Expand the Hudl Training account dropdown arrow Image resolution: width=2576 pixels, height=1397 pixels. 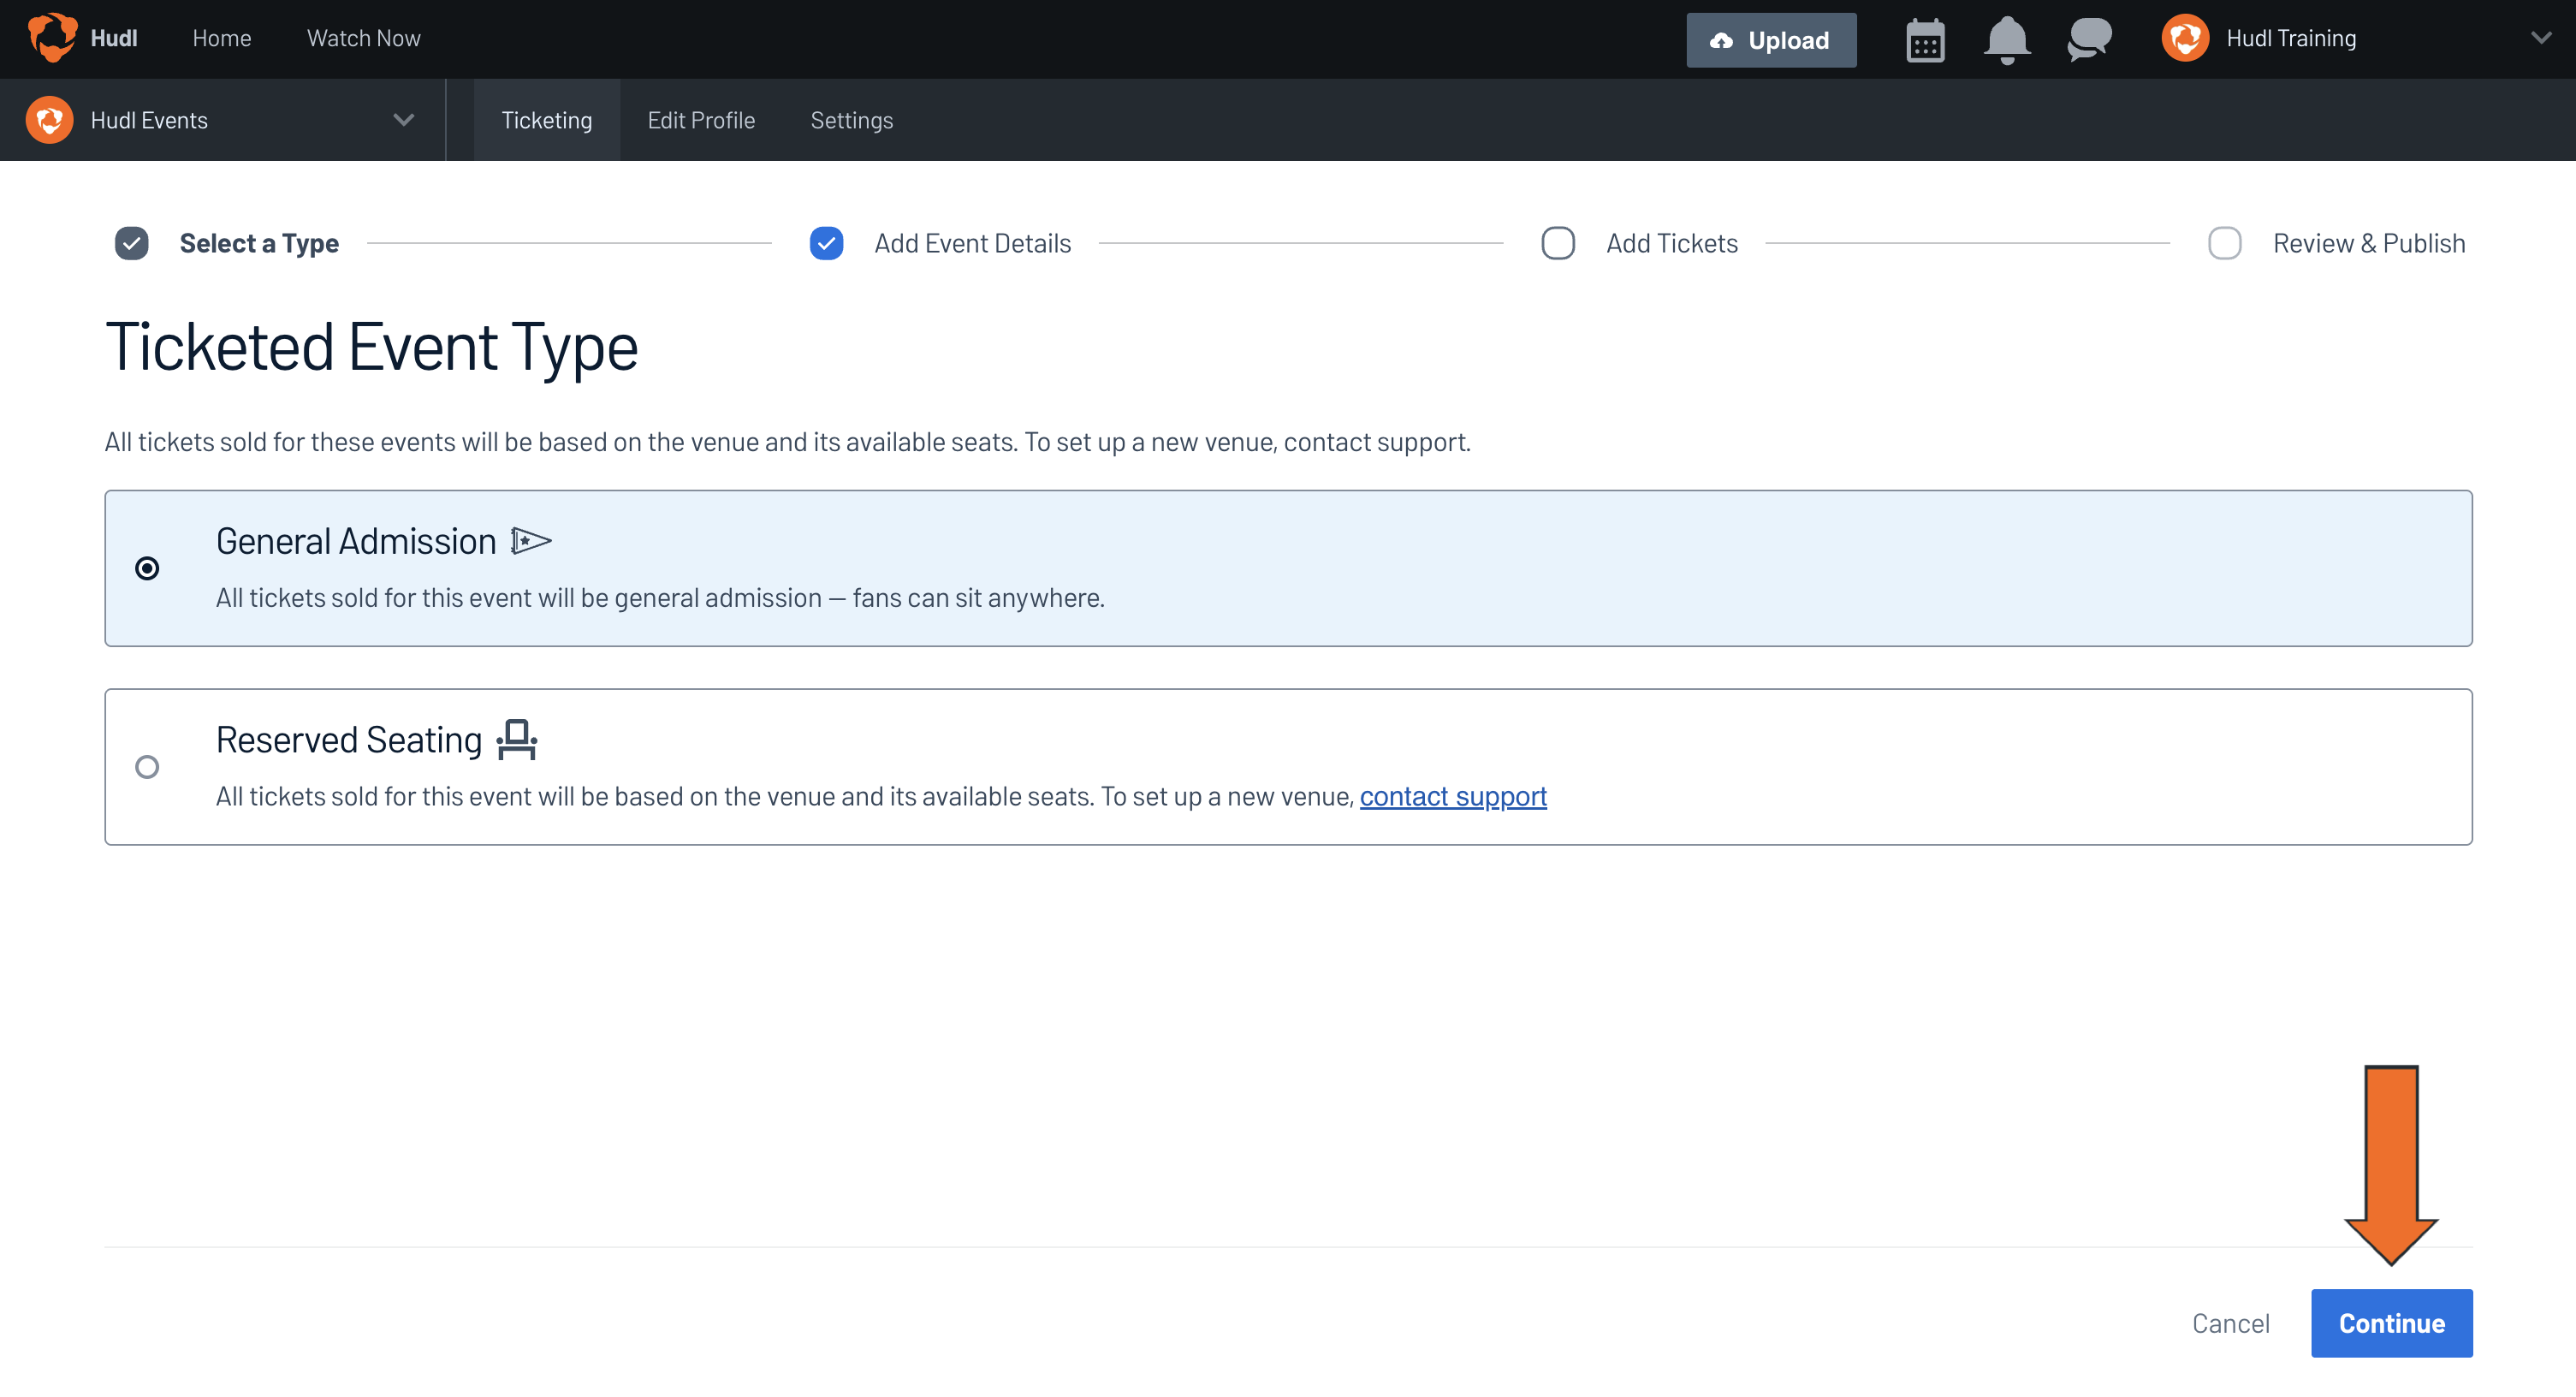(2541, 38)
